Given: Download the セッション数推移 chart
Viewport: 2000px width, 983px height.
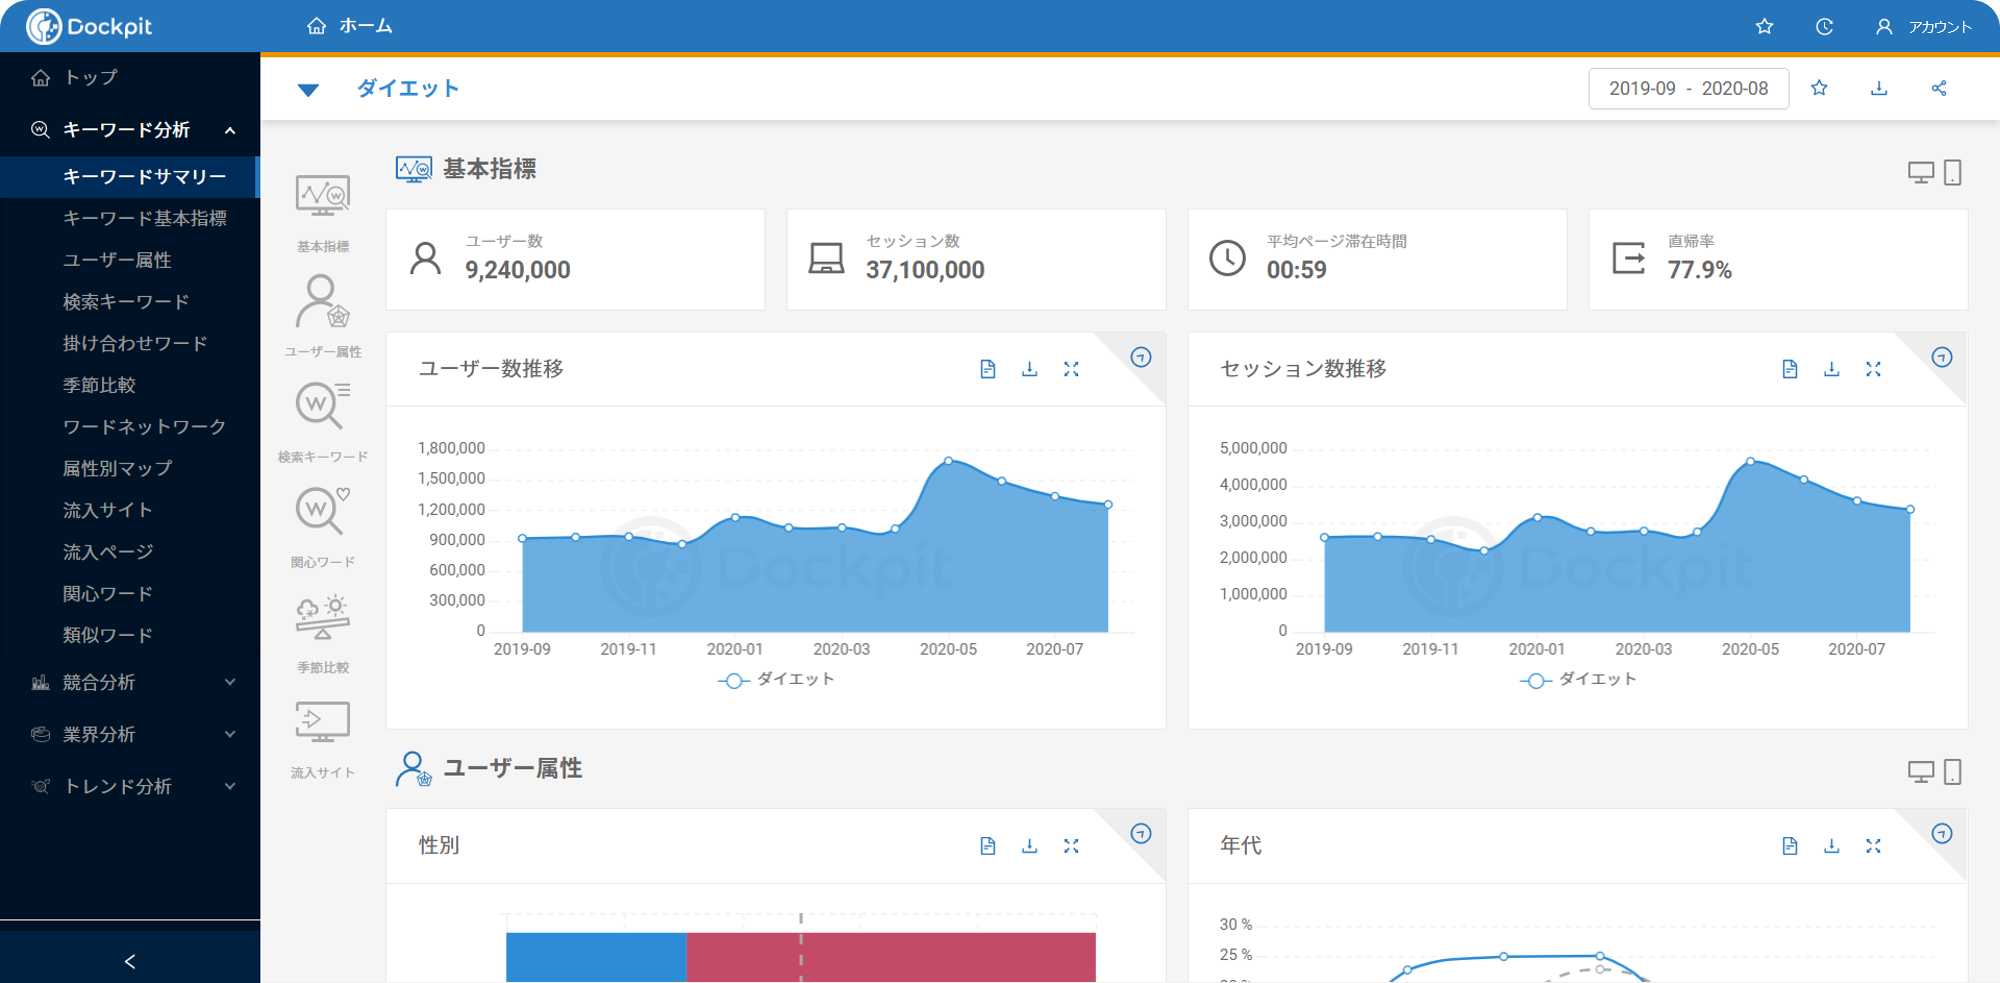Looking at the screenshot, I should (1831, 370).
